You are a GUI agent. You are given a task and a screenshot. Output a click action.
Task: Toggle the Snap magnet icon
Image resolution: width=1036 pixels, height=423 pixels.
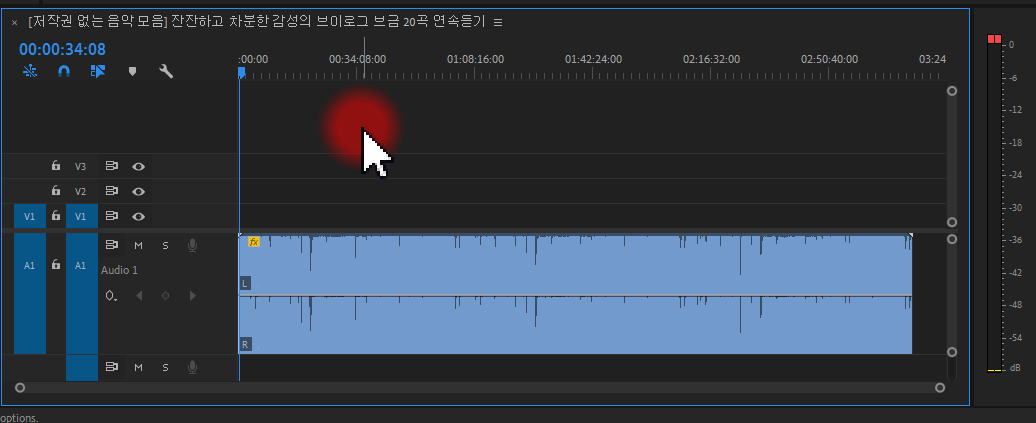pos(64,71)
